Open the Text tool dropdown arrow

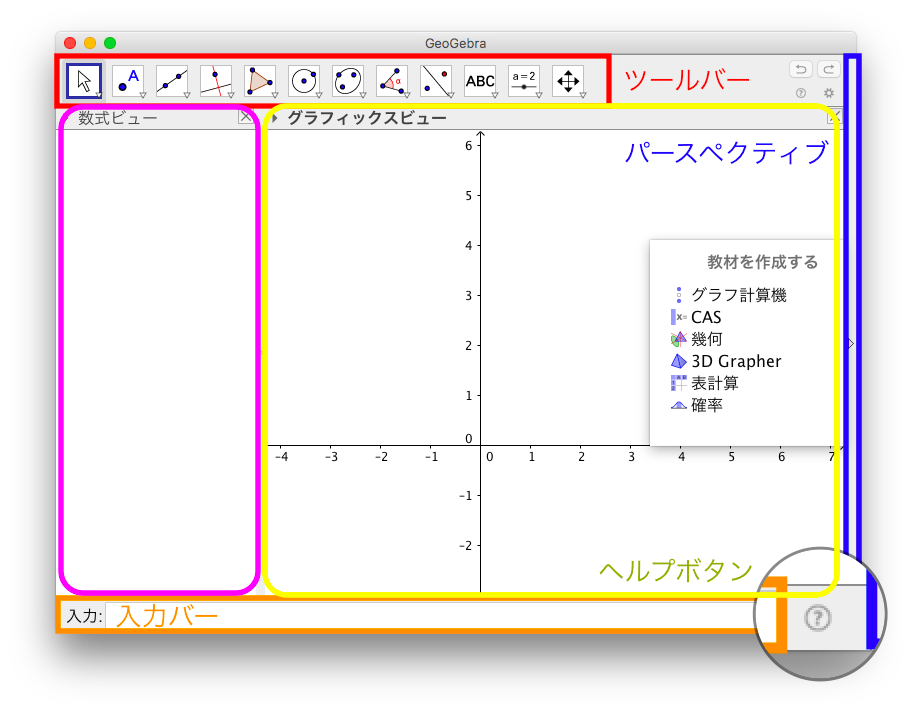tap(495, 94)
